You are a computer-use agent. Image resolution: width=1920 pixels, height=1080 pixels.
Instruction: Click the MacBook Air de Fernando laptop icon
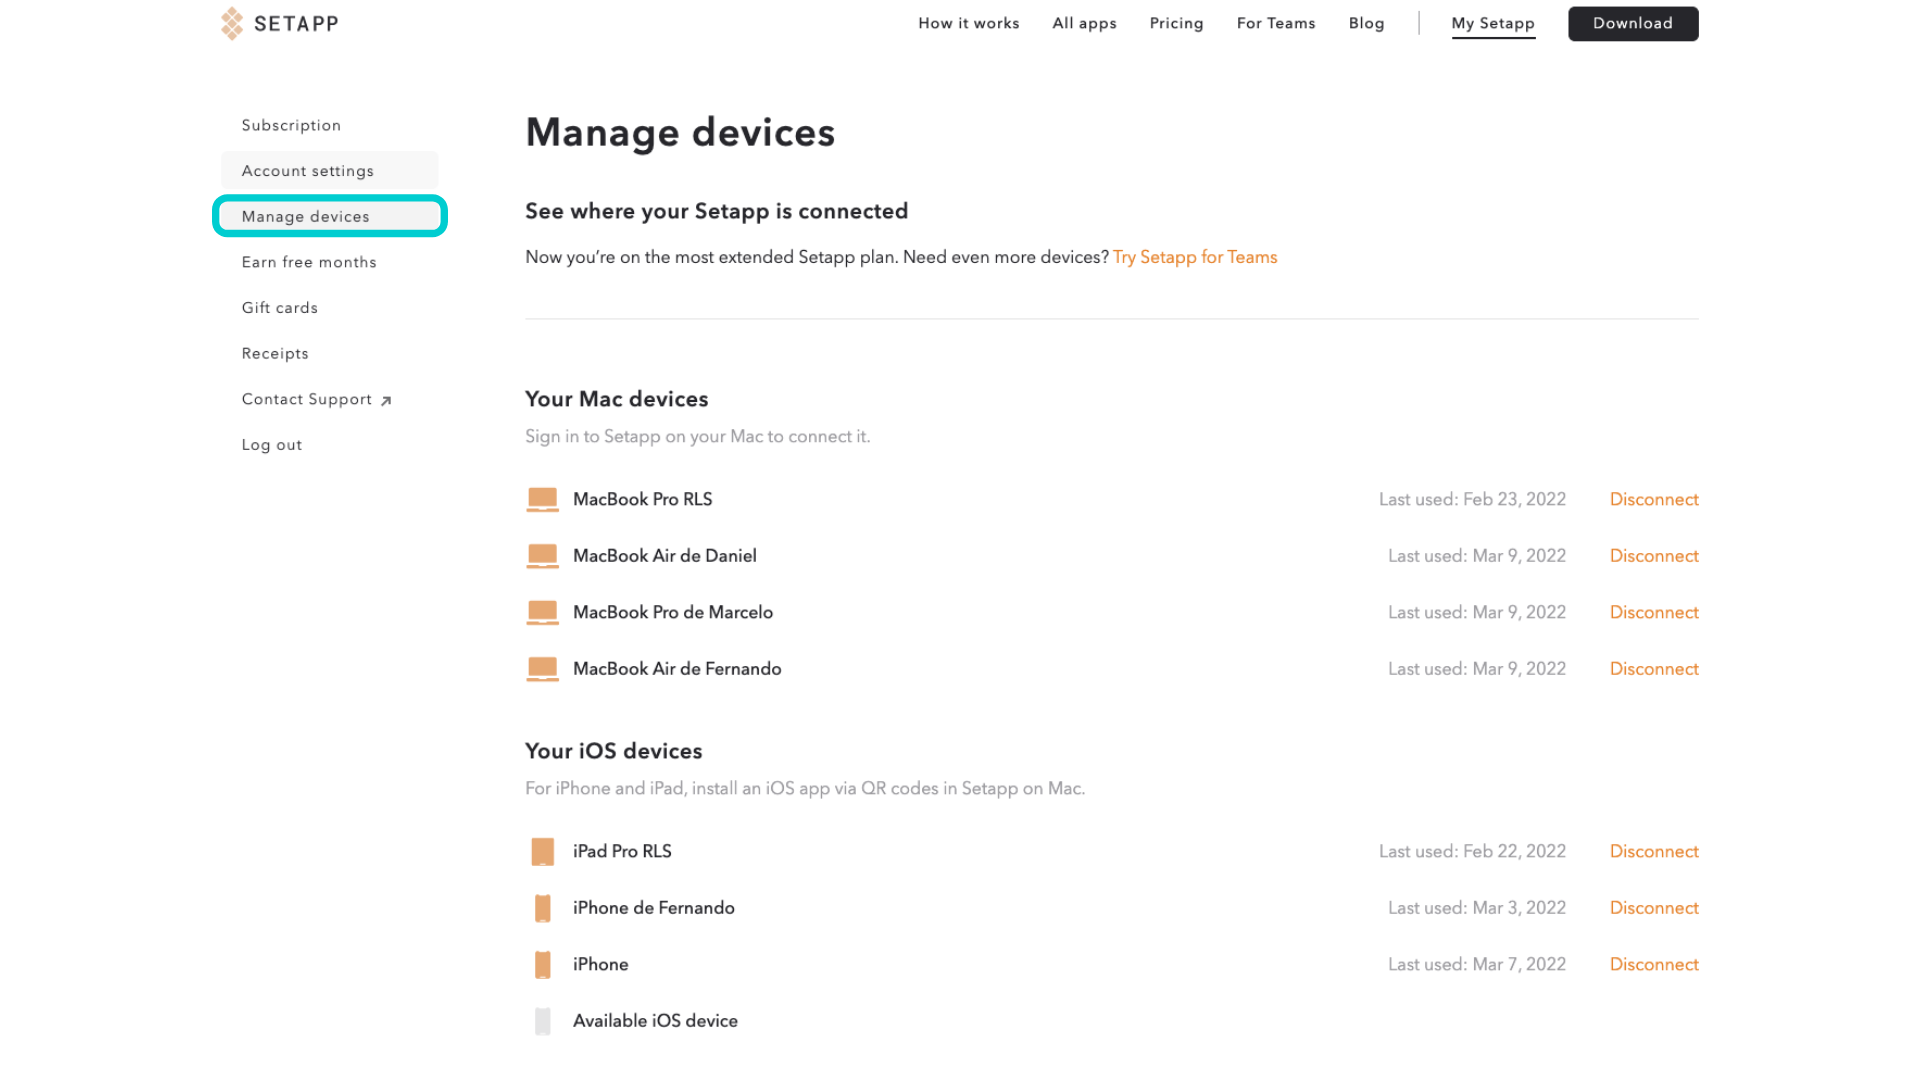pos(542,669)
